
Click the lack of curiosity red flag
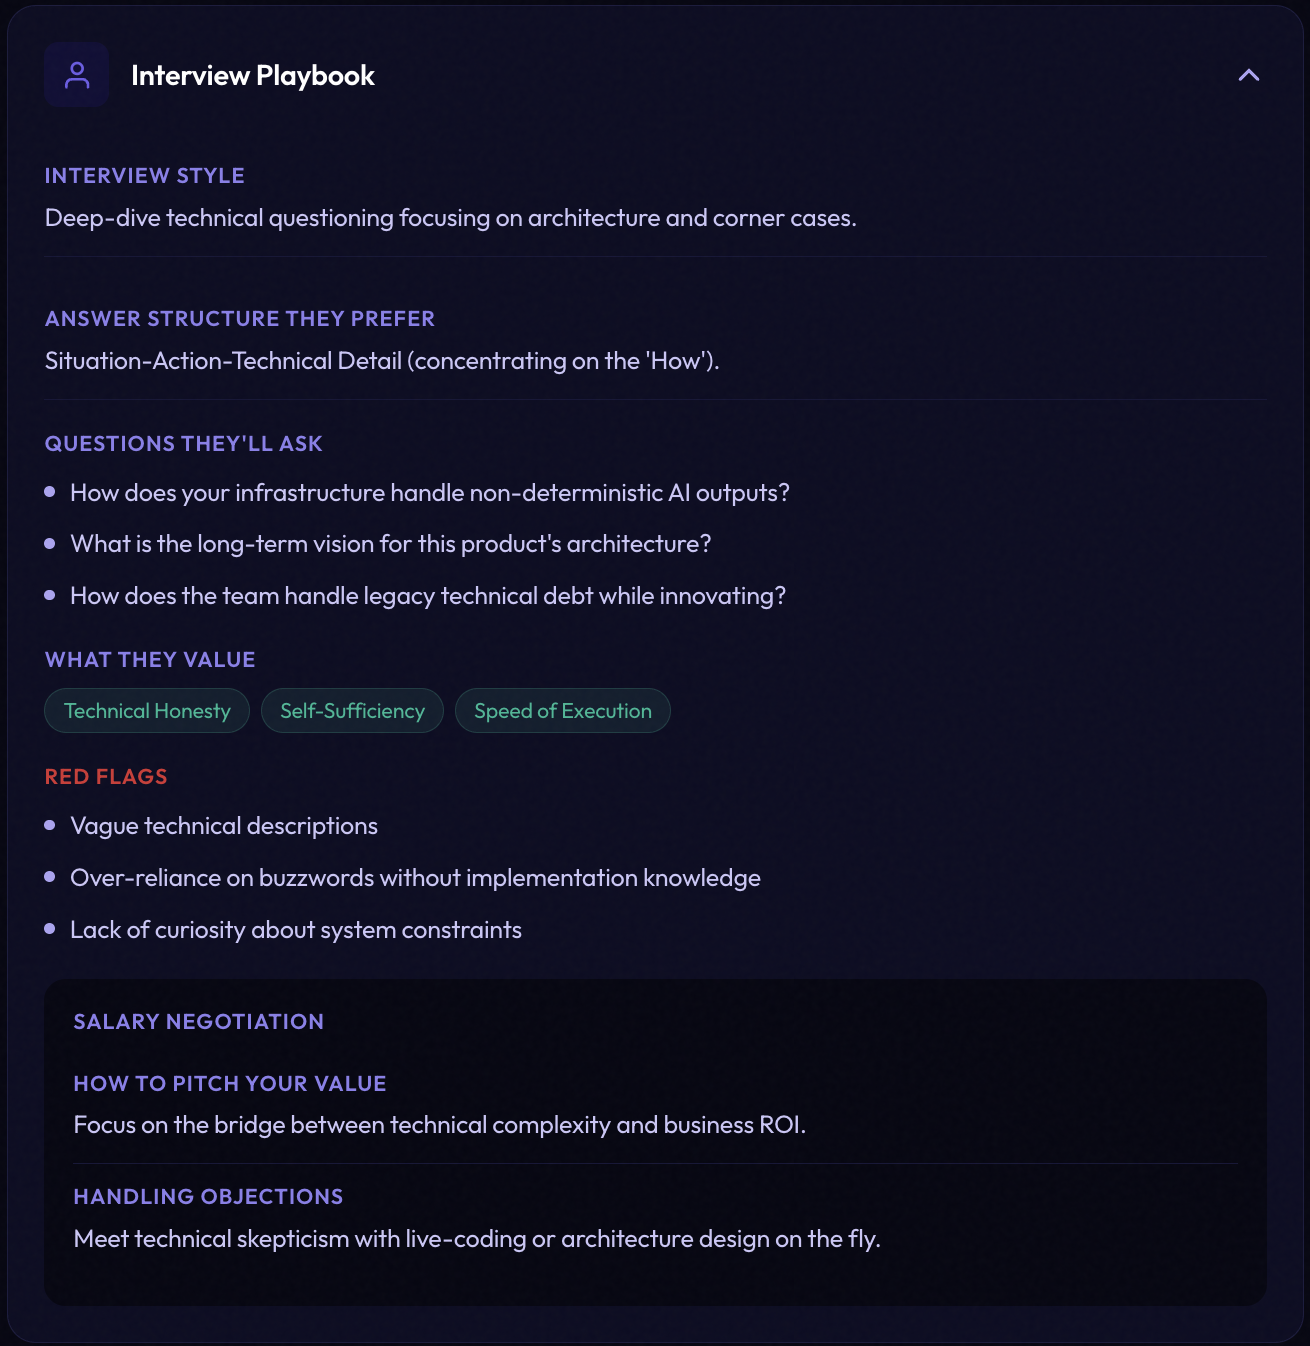pos(296,930)
